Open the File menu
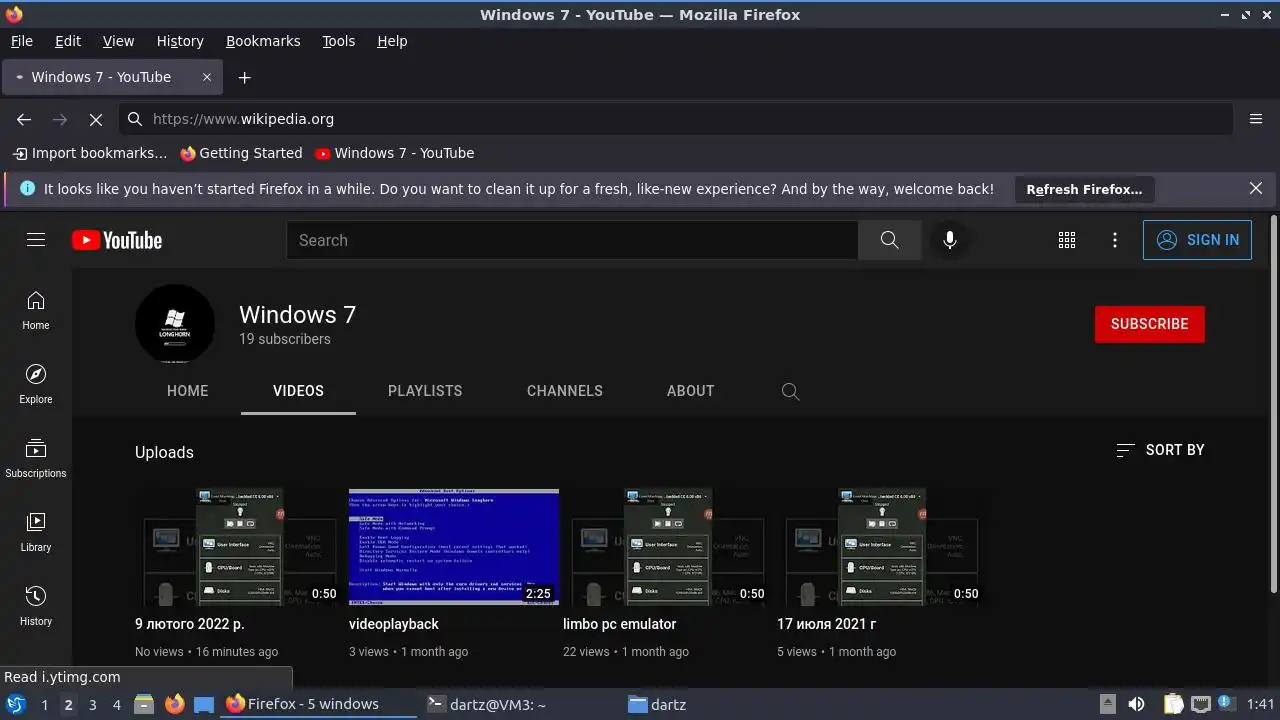Screen dimensions: 1280x720 [22, 41]
